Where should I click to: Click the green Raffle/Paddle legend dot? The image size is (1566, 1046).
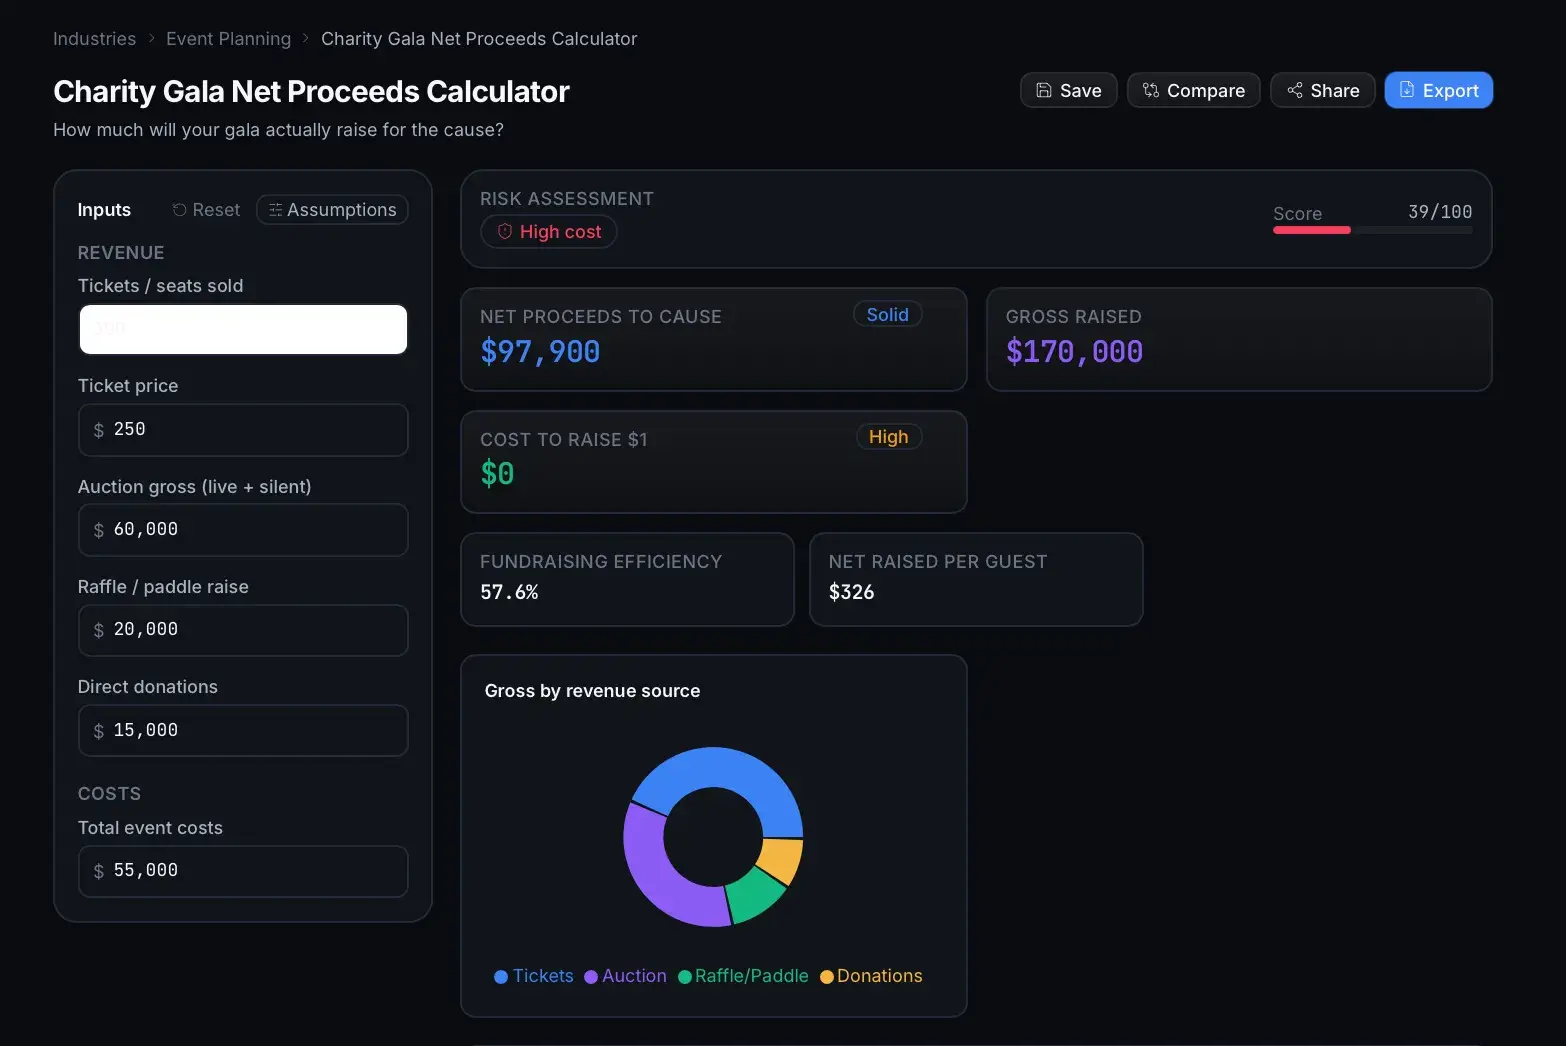tap(685, 977)
